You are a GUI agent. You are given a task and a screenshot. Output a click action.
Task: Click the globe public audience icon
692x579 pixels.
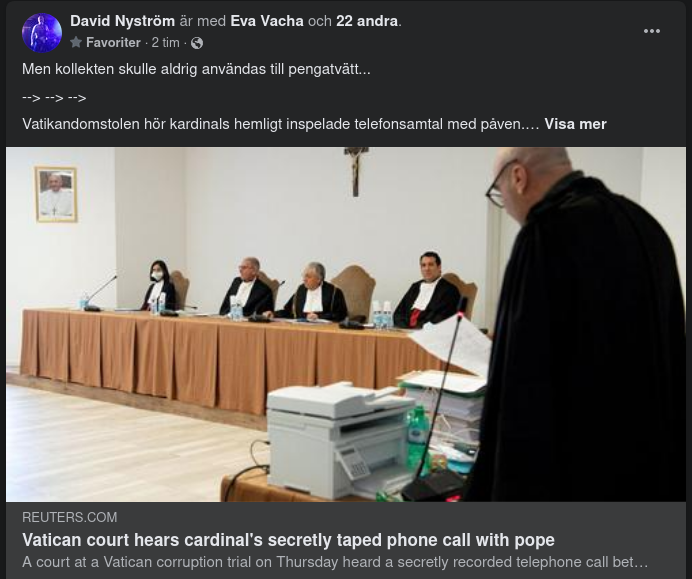point(197,43)
